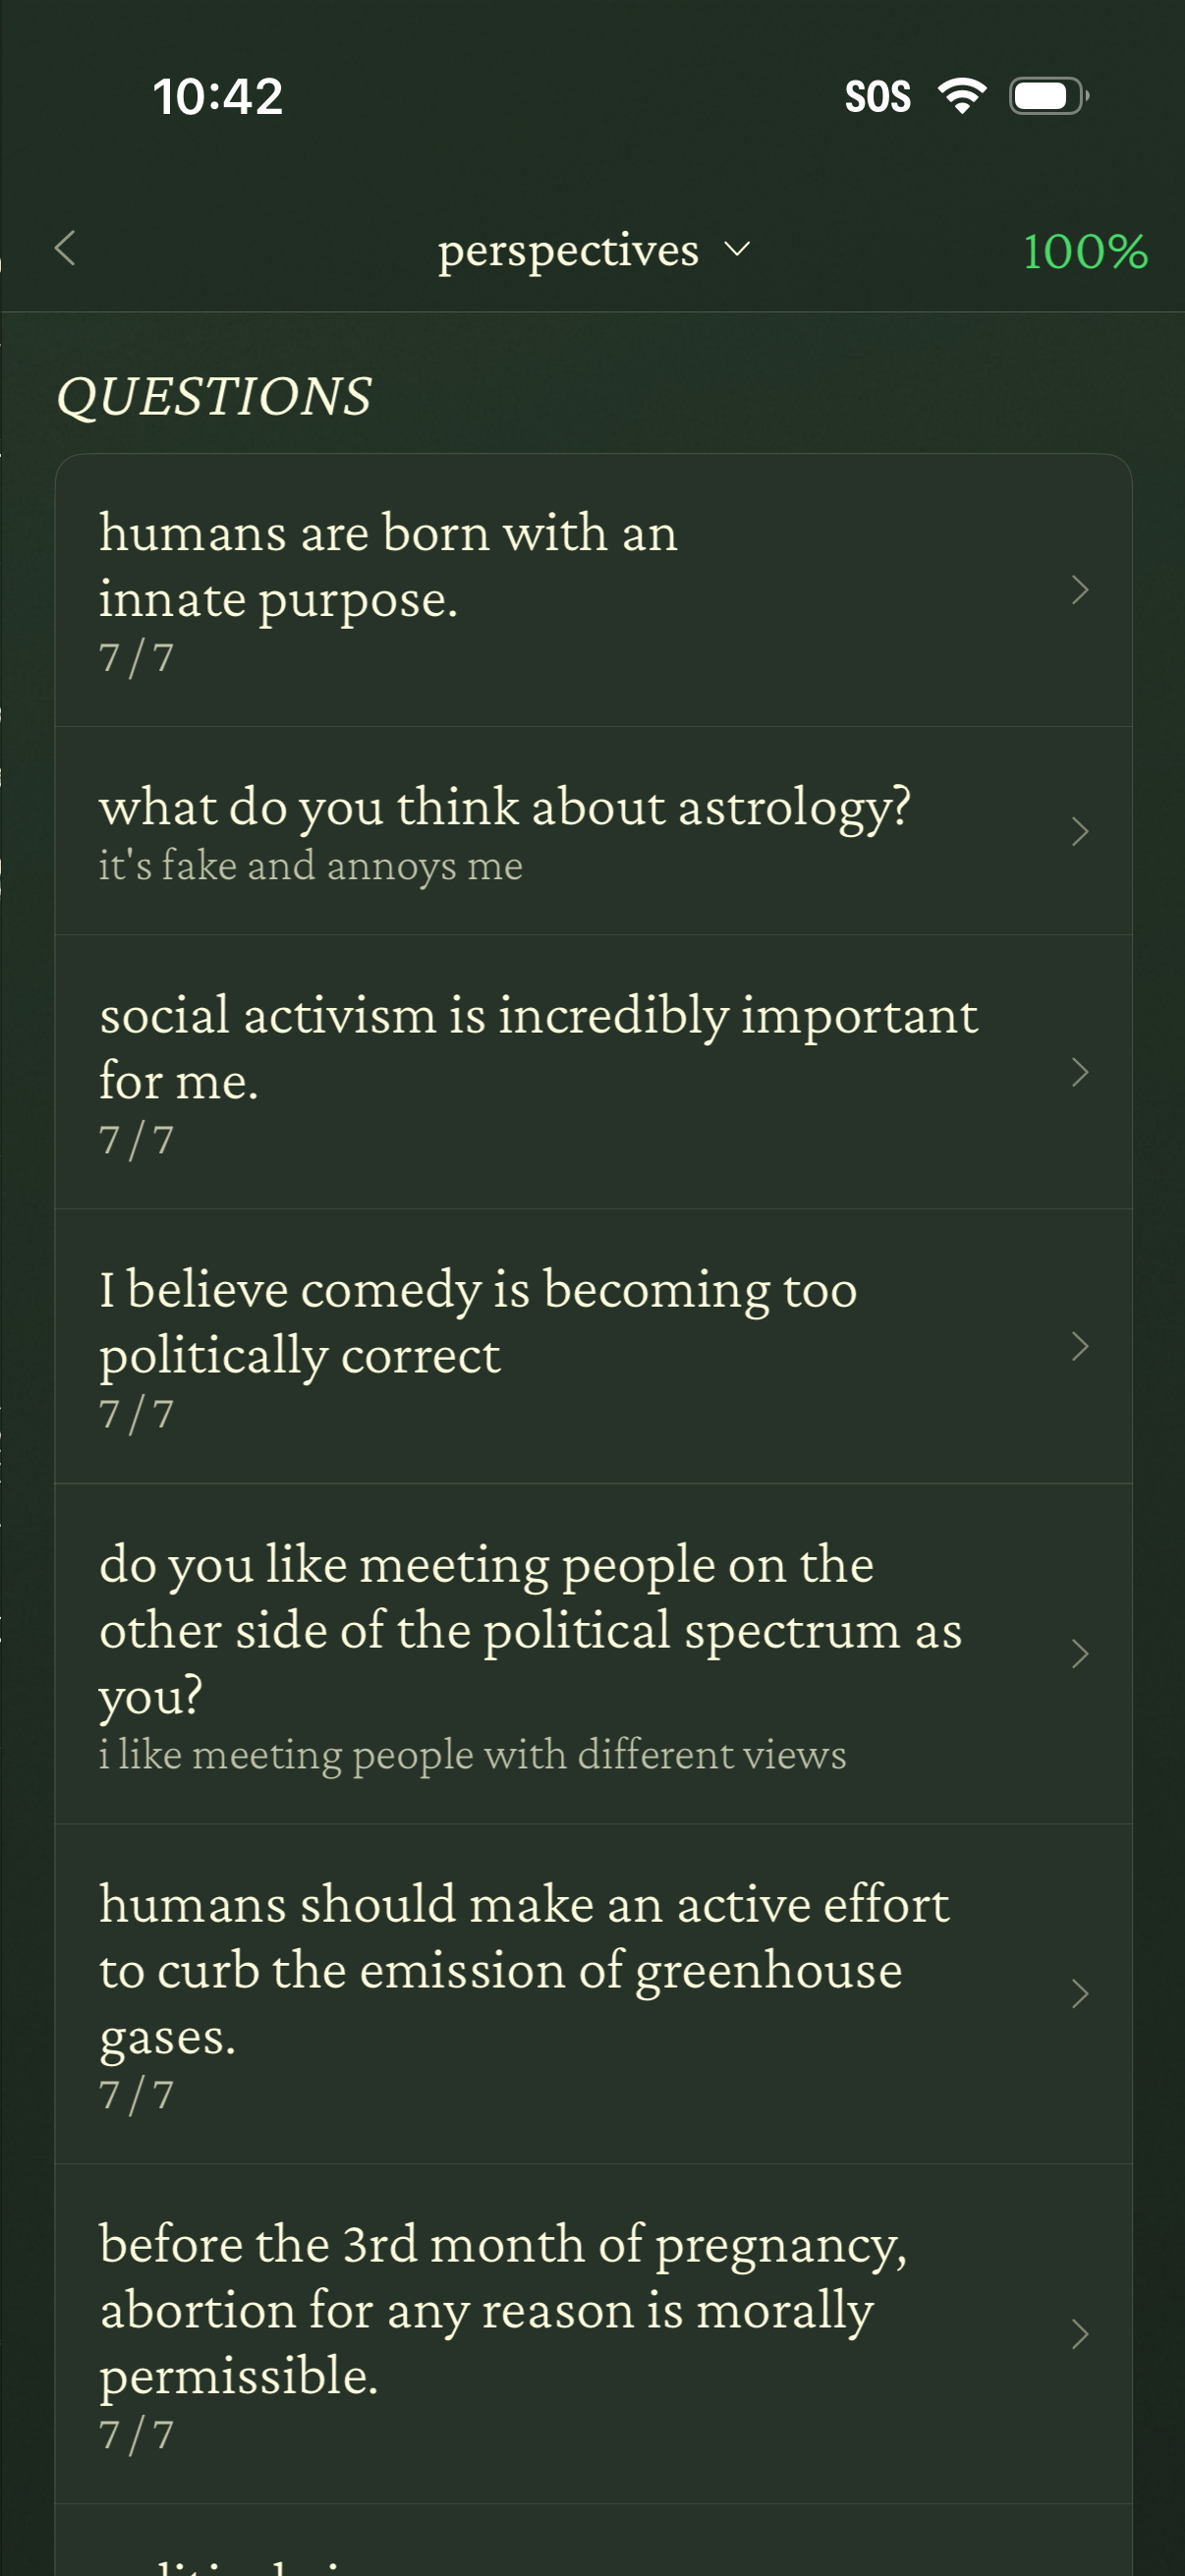Tap the Wi-Fi status icon
1185x2576 pixels.
coord(961,96)
